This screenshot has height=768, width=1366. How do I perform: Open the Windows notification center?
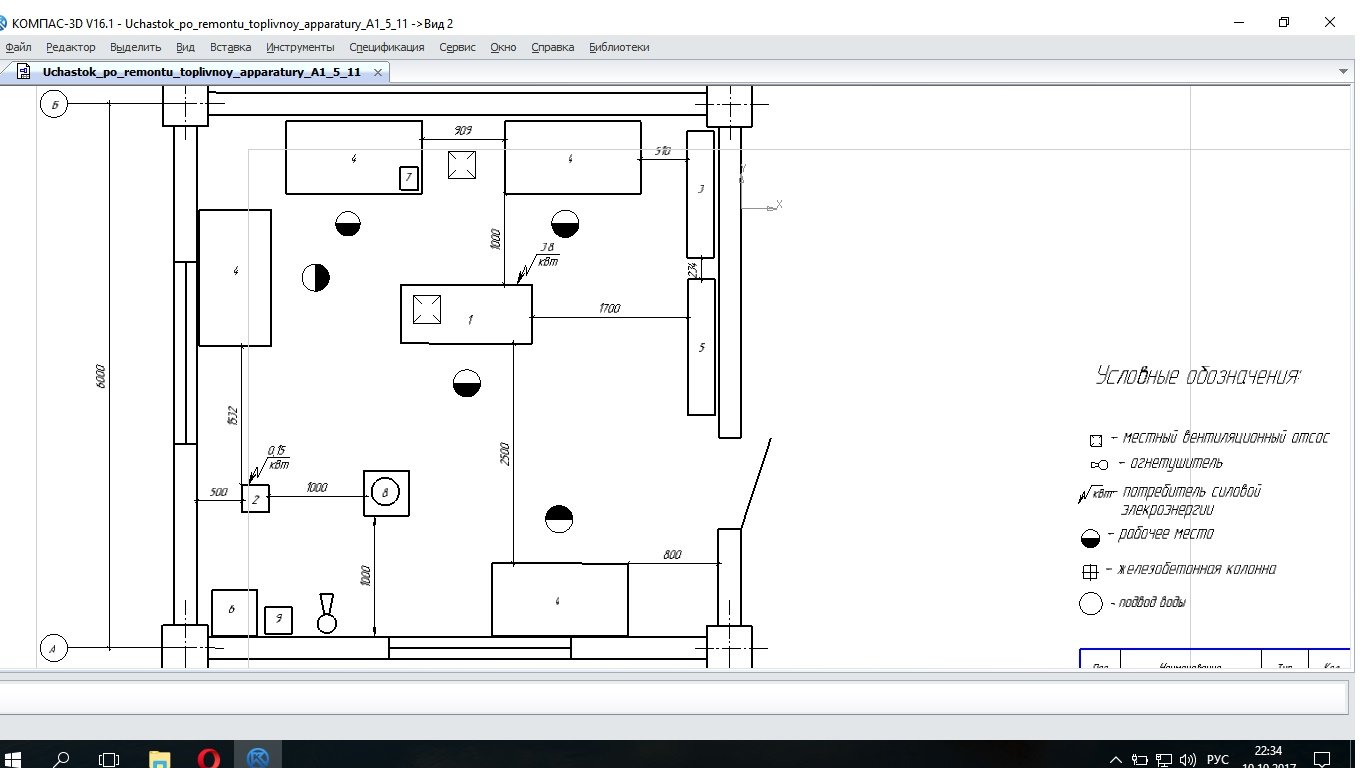1323,759
